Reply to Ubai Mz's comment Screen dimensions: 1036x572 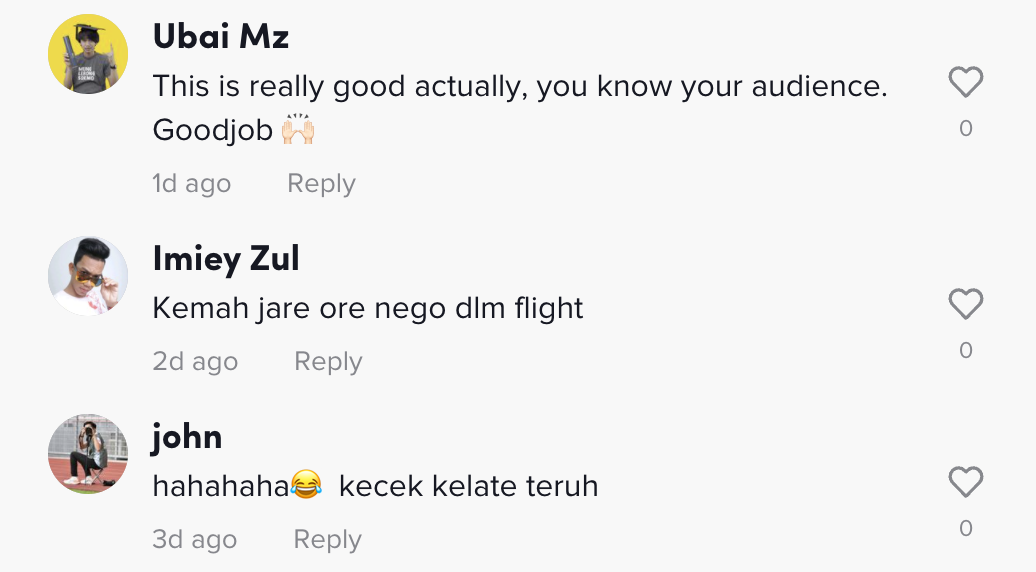(321, 184)
